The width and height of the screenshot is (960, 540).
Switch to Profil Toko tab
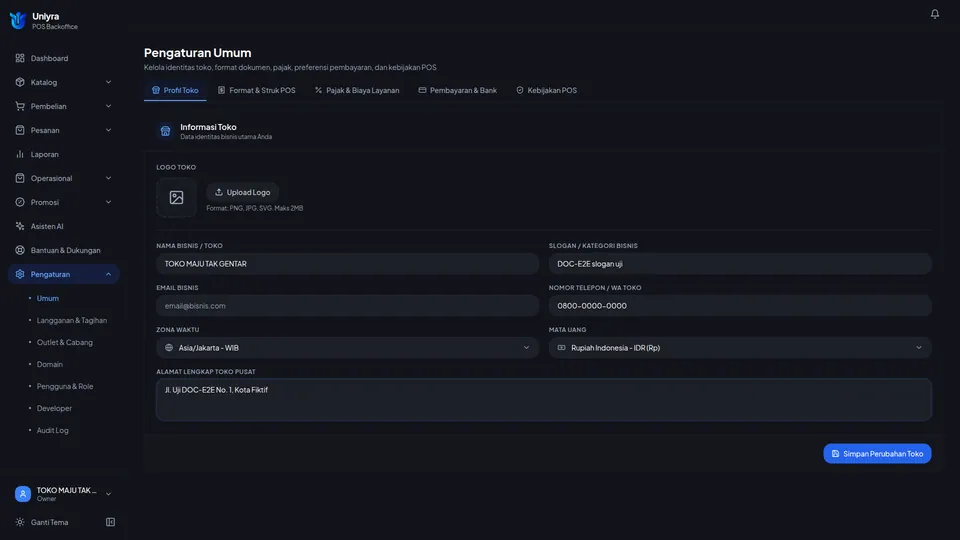point(175,90)
